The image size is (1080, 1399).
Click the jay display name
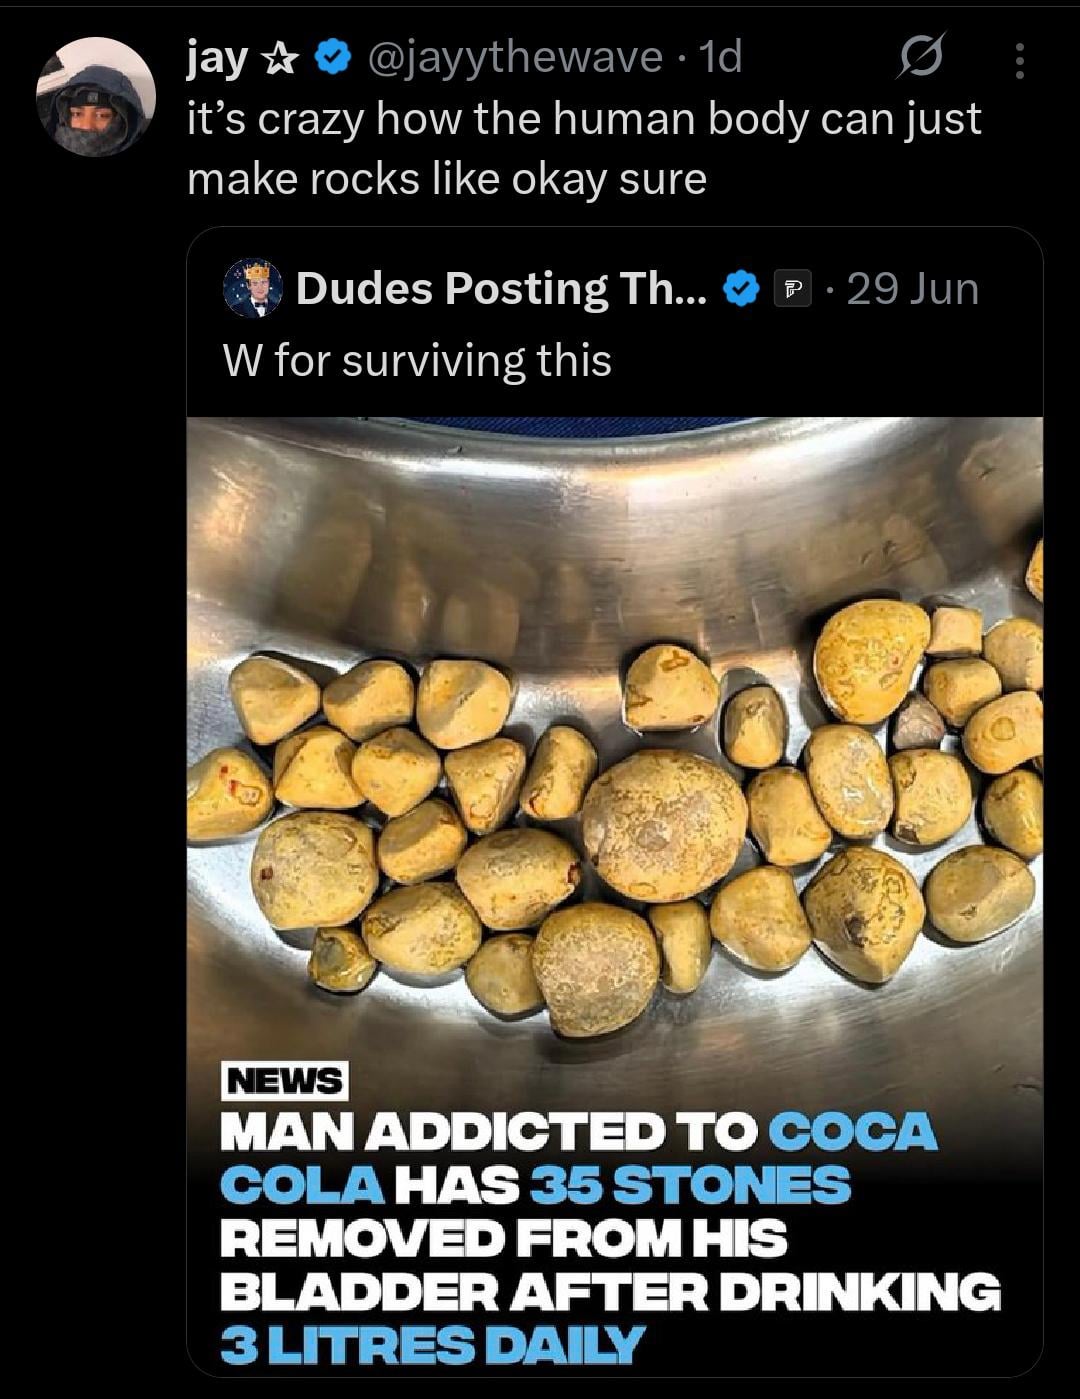pyautogui.click(x=216, y=59)
